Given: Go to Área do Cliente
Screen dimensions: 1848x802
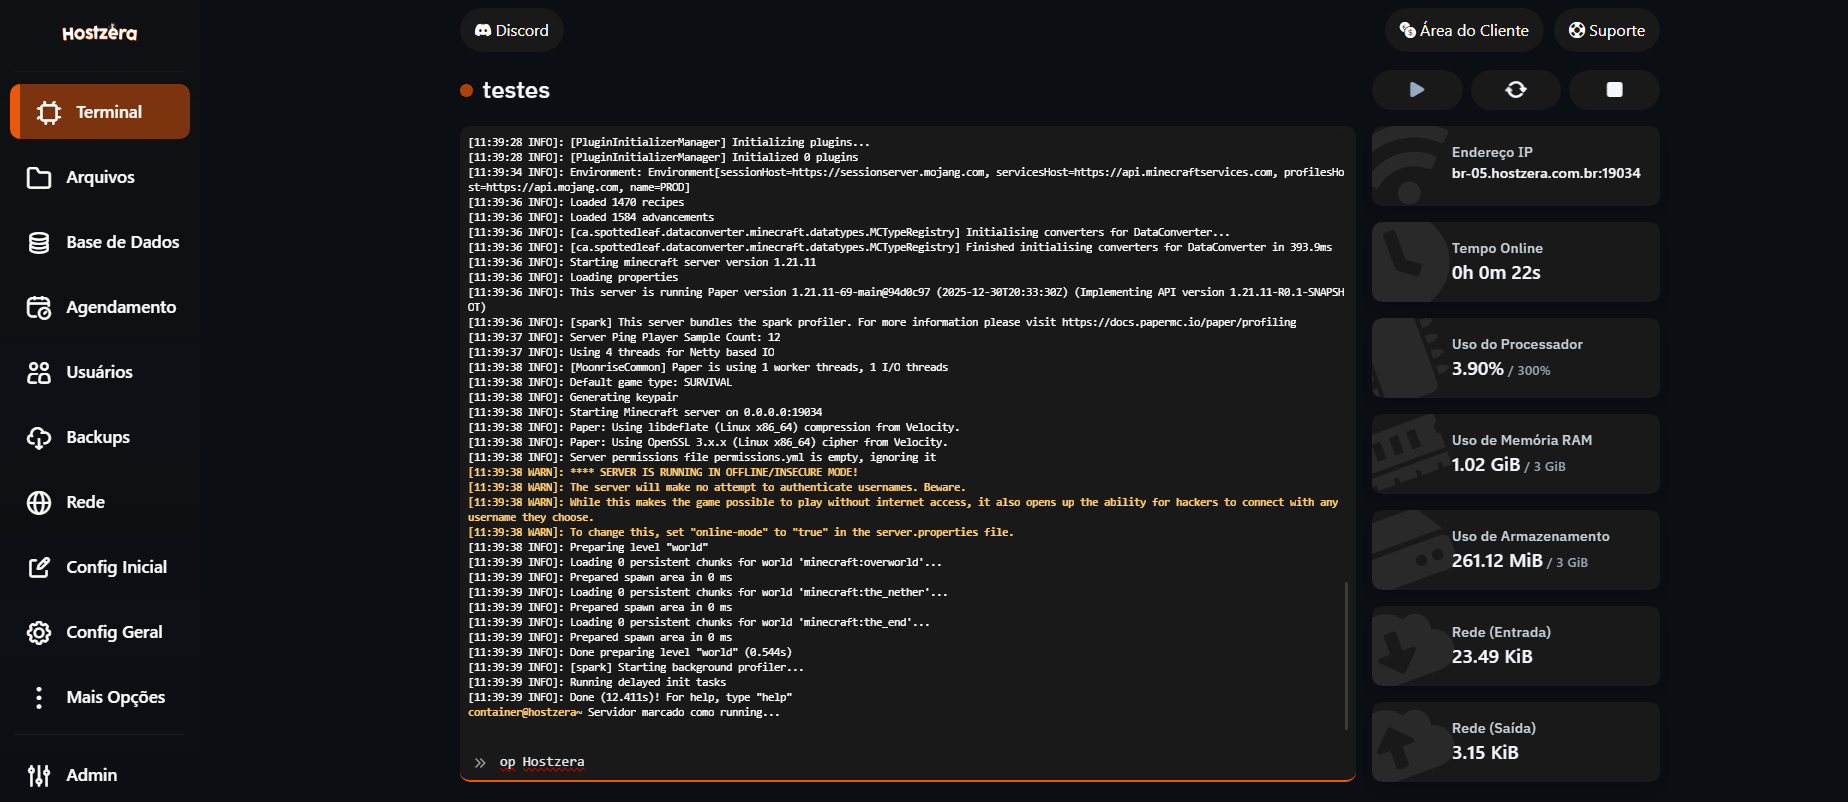Looking at the screenshot, I should coord(1463,30).
